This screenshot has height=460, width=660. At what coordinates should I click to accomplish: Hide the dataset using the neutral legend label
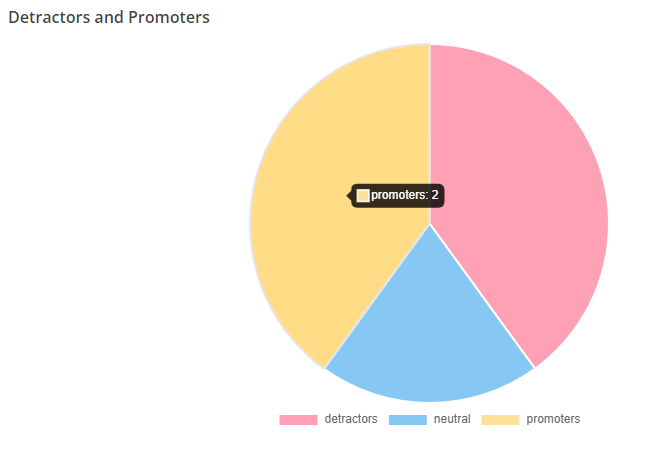pyautogui.click(x=452, y=419)
